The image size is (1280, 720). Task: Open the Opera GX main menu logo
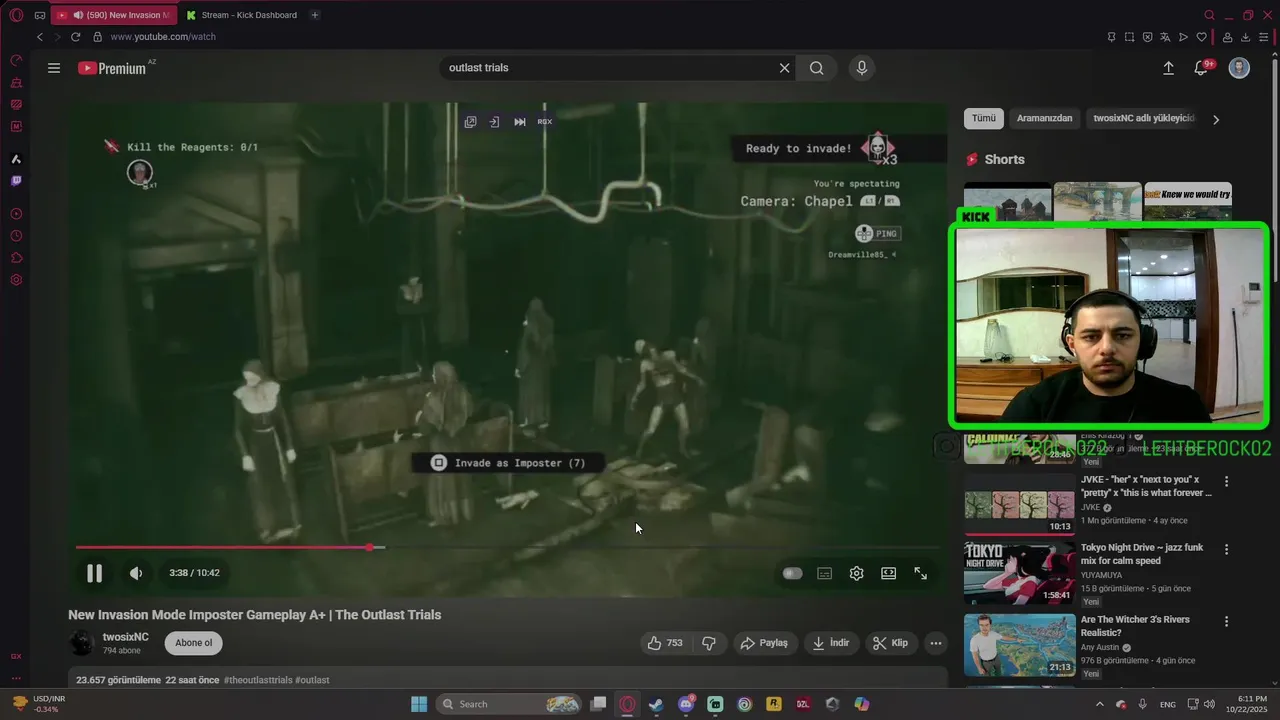[16, 15]
